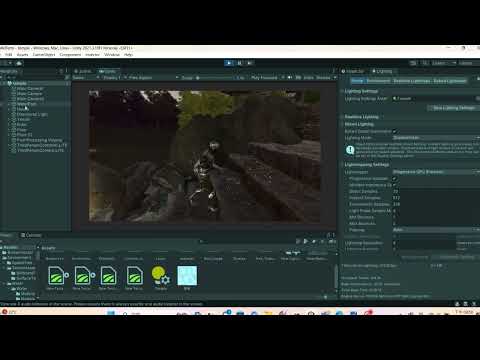Click the New Lighting Settings button
Image resolution: width=480 pixels, height=360 pixels.
coord(453,108)
